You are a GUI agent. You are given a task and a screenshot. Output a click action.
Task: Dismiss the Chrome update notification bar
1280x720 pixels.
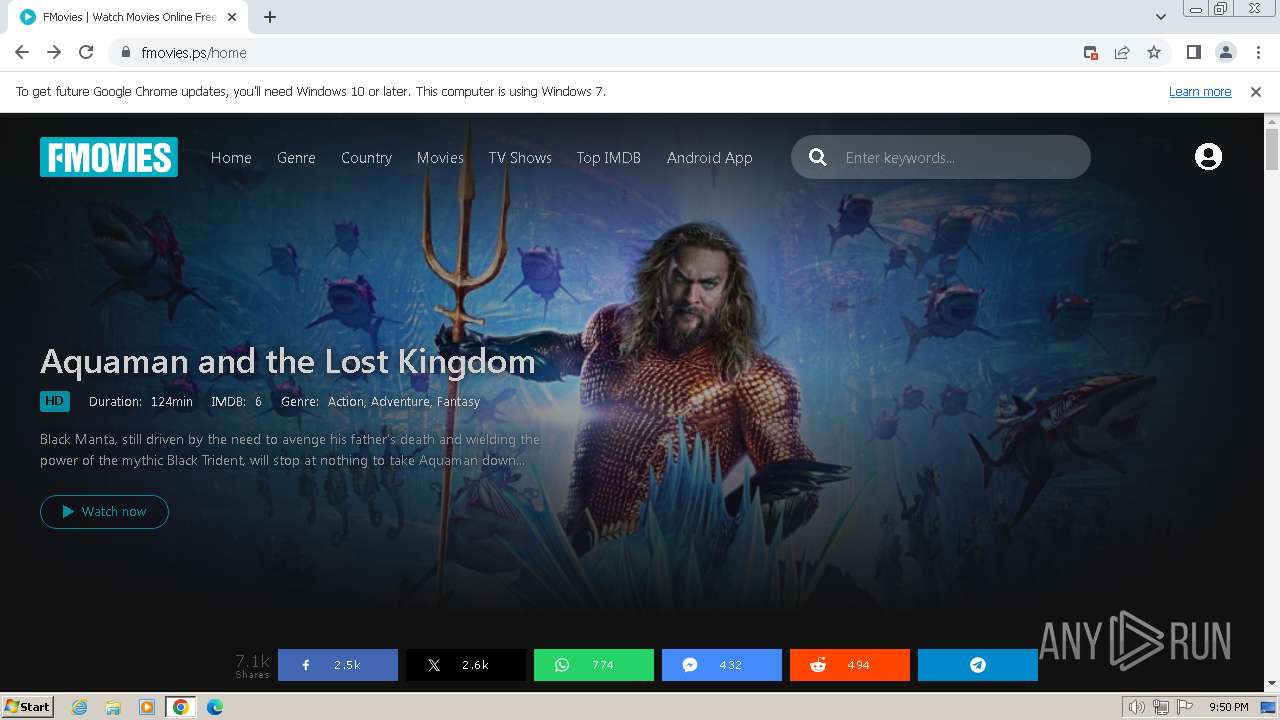coord(1256,92)
